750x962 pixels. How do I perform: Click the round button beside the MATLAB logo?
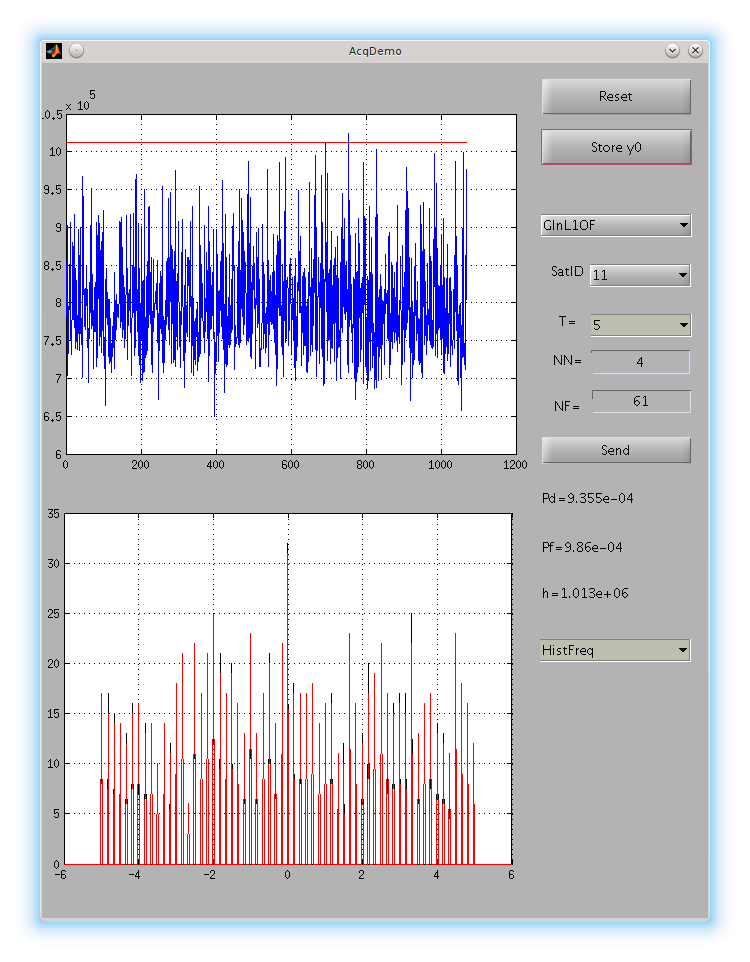76,50
